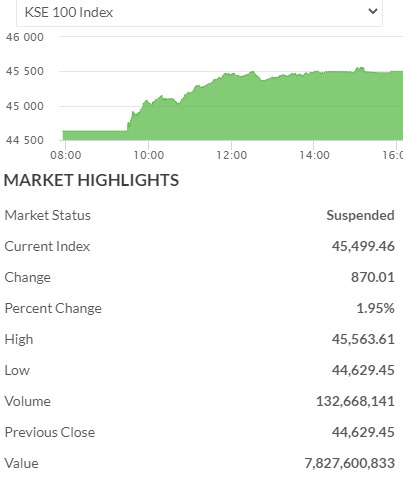Click the Change value 870.01
403x478 pixels.
point(373,277)
